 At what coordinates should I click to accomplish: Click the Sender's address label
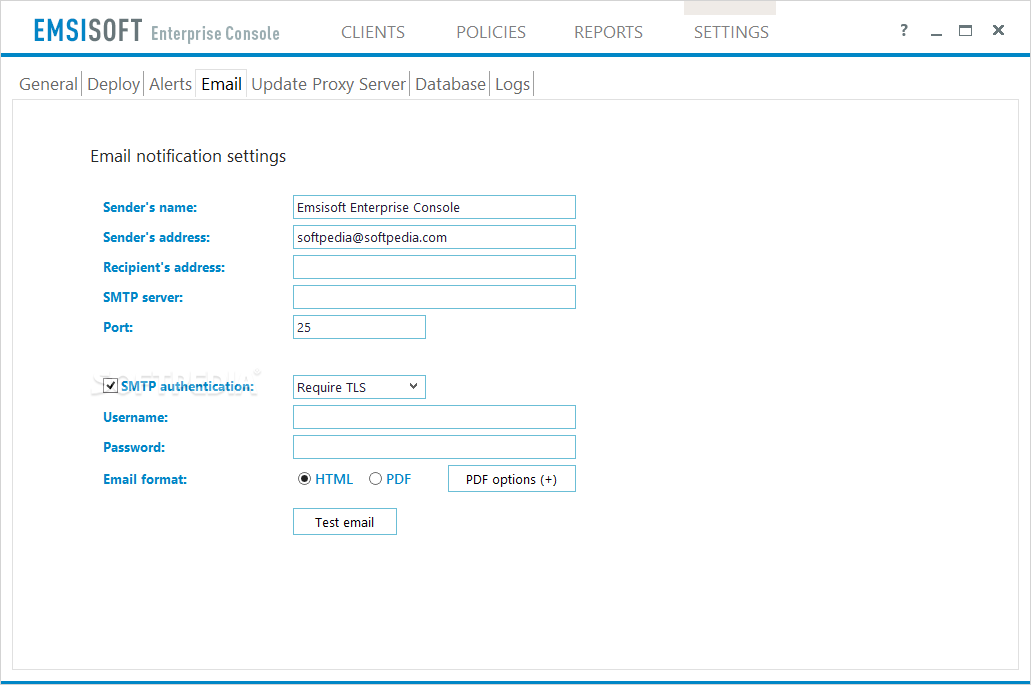(156, 237)
